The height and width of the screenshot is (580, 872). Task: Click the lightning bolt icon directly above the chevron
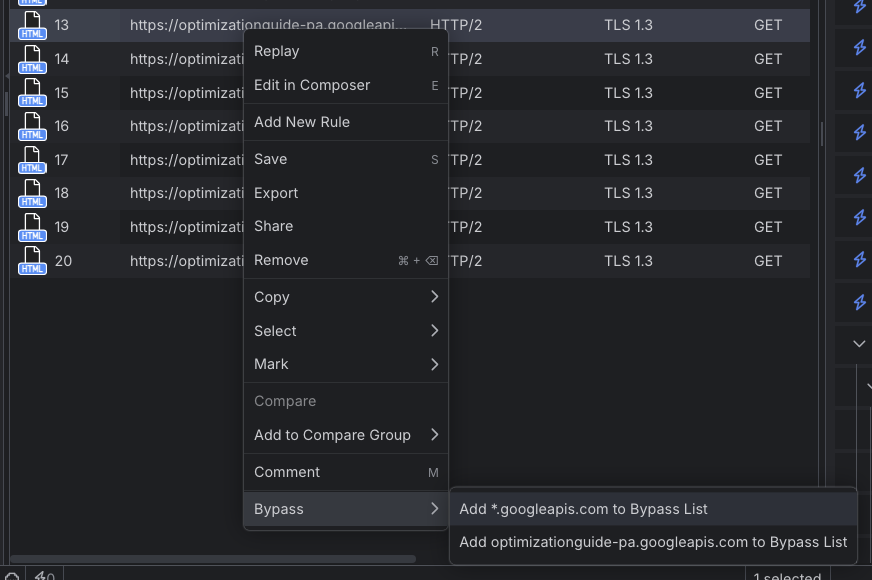pos(859,302)
